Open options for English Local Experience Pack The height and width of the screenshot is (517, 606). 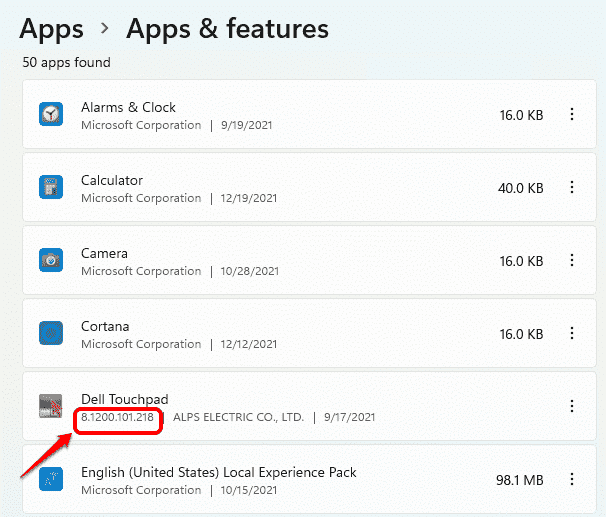pyautogui.click(x=572, y=480)
